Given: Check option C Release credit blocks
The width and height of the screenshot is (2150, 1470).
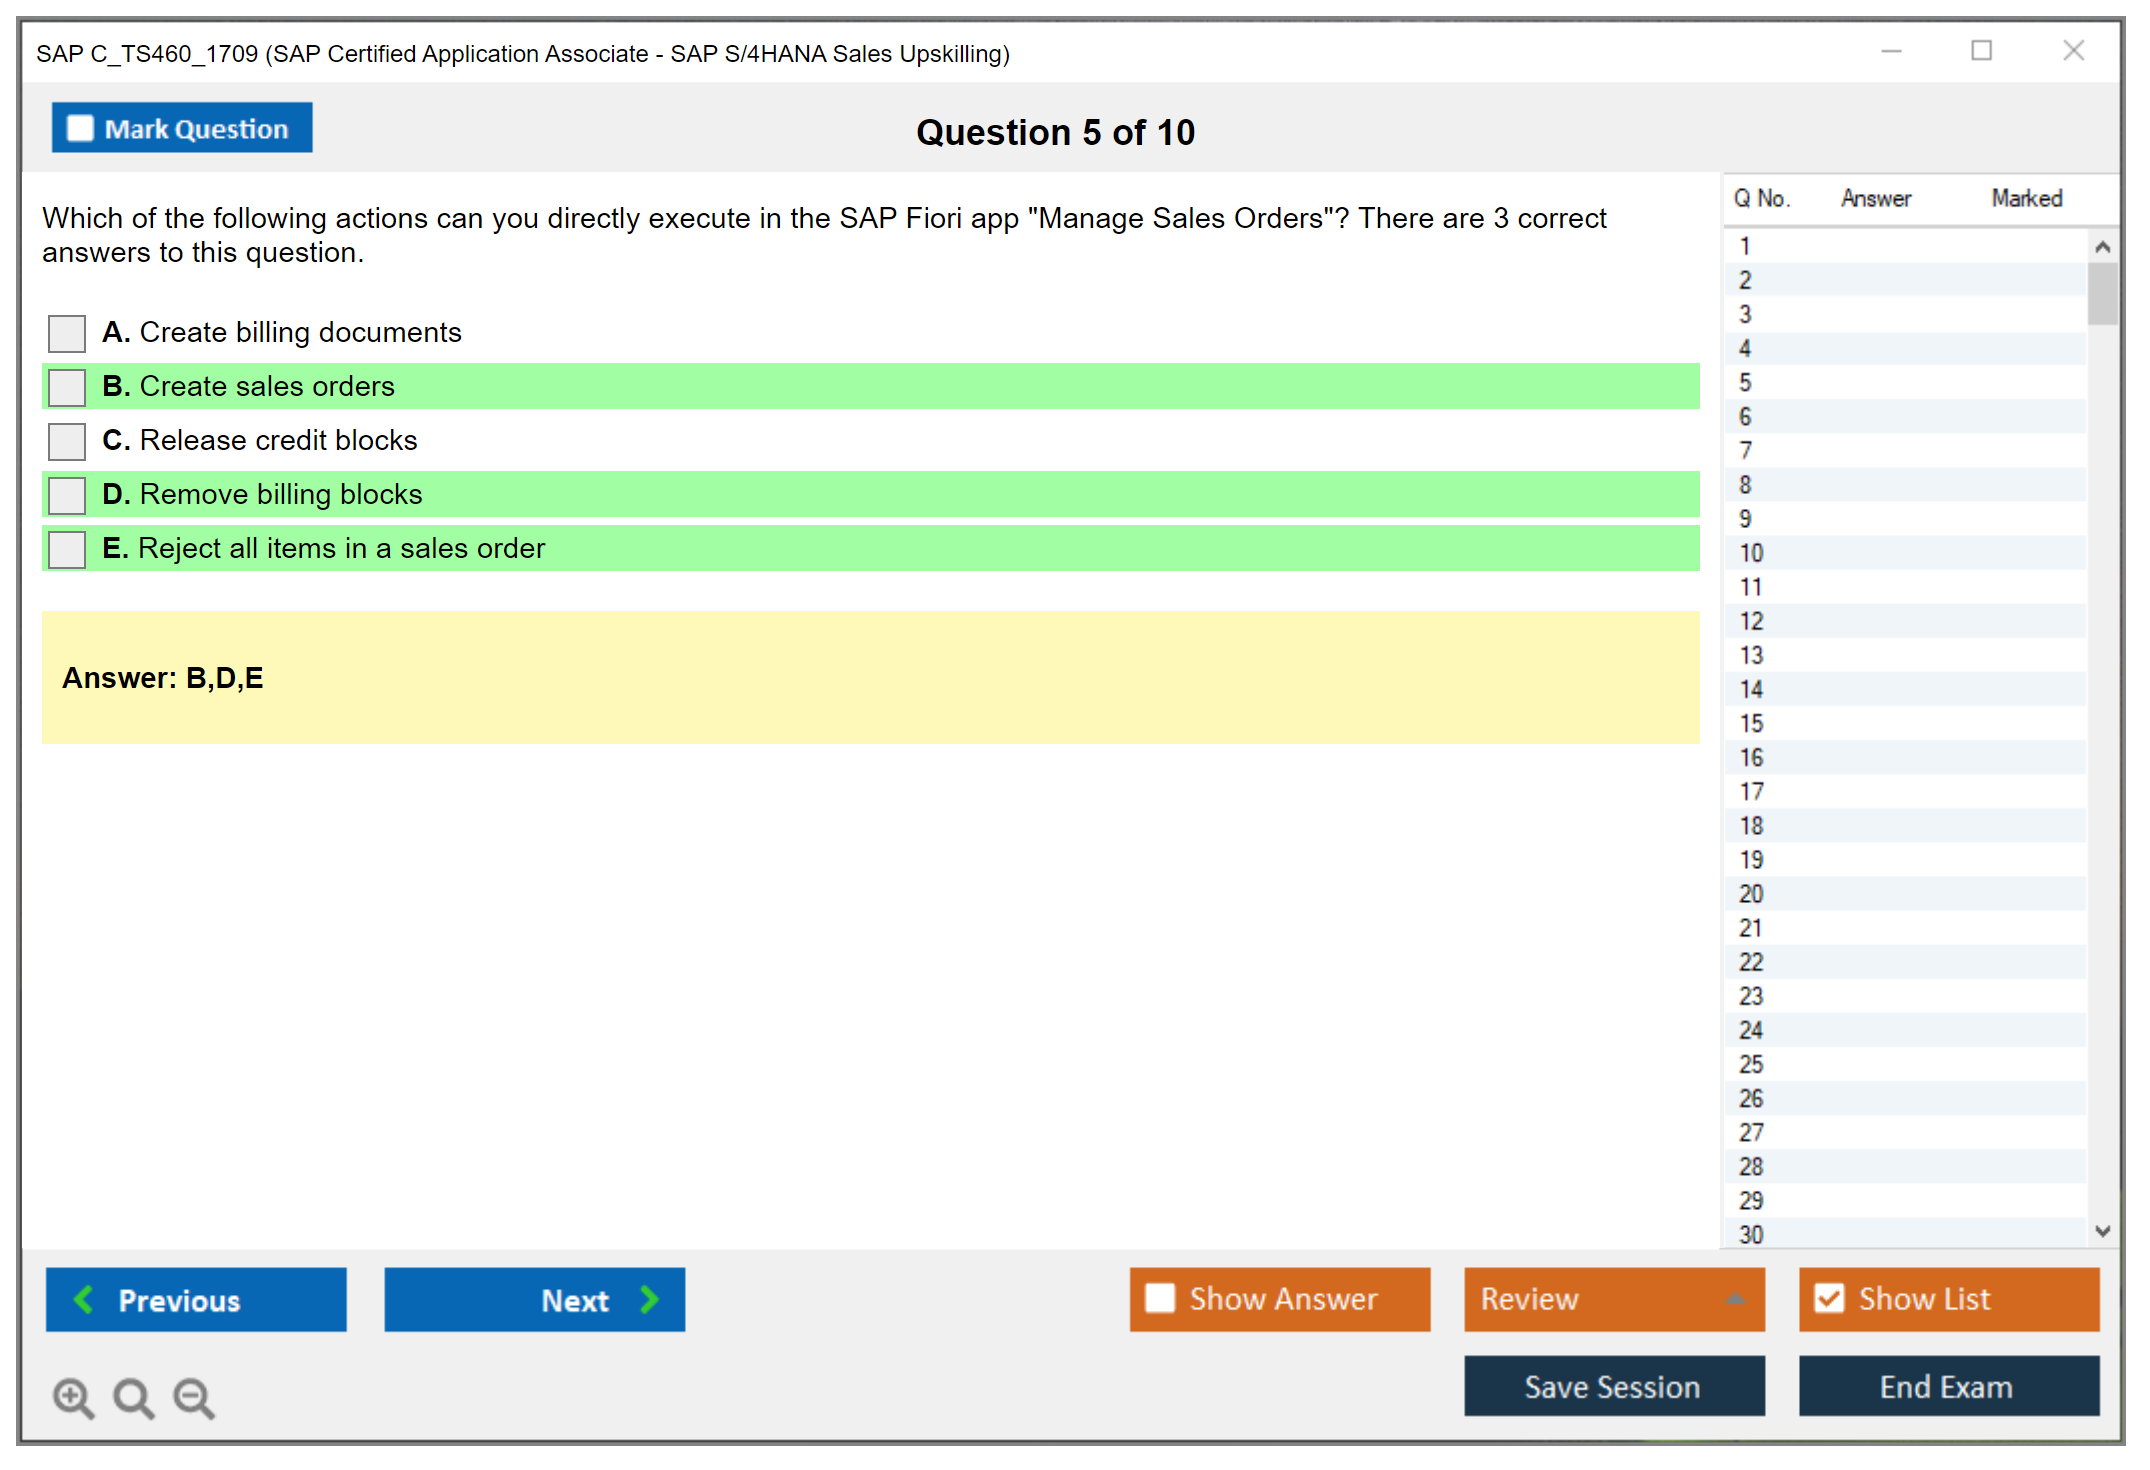Looking at the screenshot, I should point(67,441).
